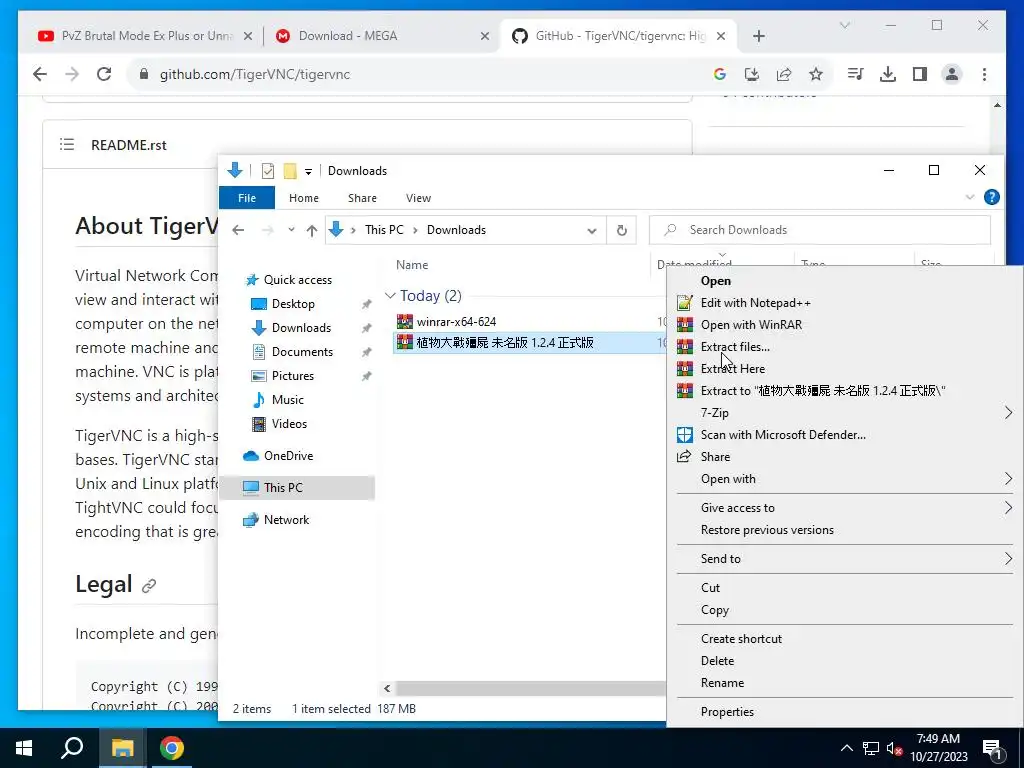Screen dimensions: 1024x768
Task: Toggle Chrome side panel icon
Action: 920,74
